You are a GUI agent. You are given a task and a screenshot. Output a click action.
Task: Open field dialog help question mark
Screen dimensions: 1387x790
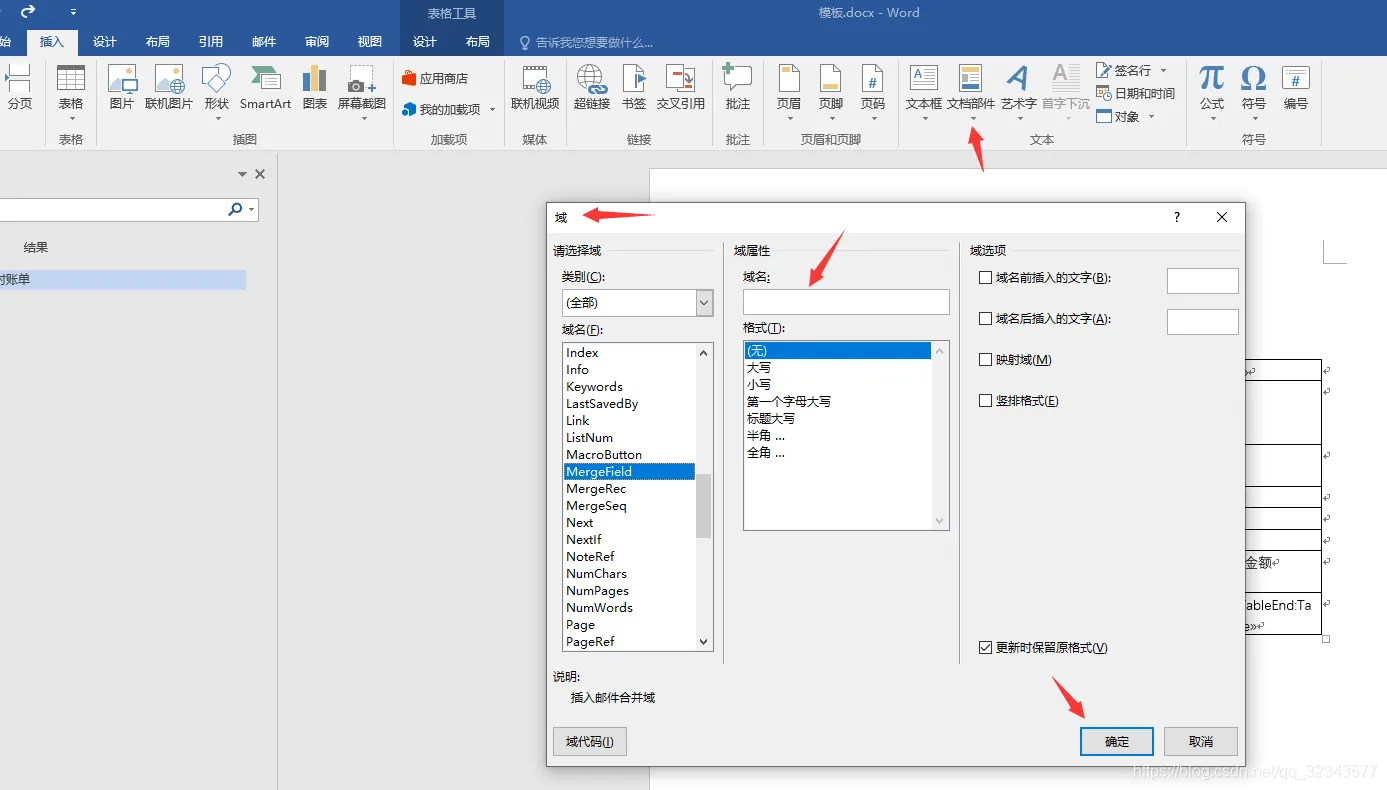point(1176,217)
